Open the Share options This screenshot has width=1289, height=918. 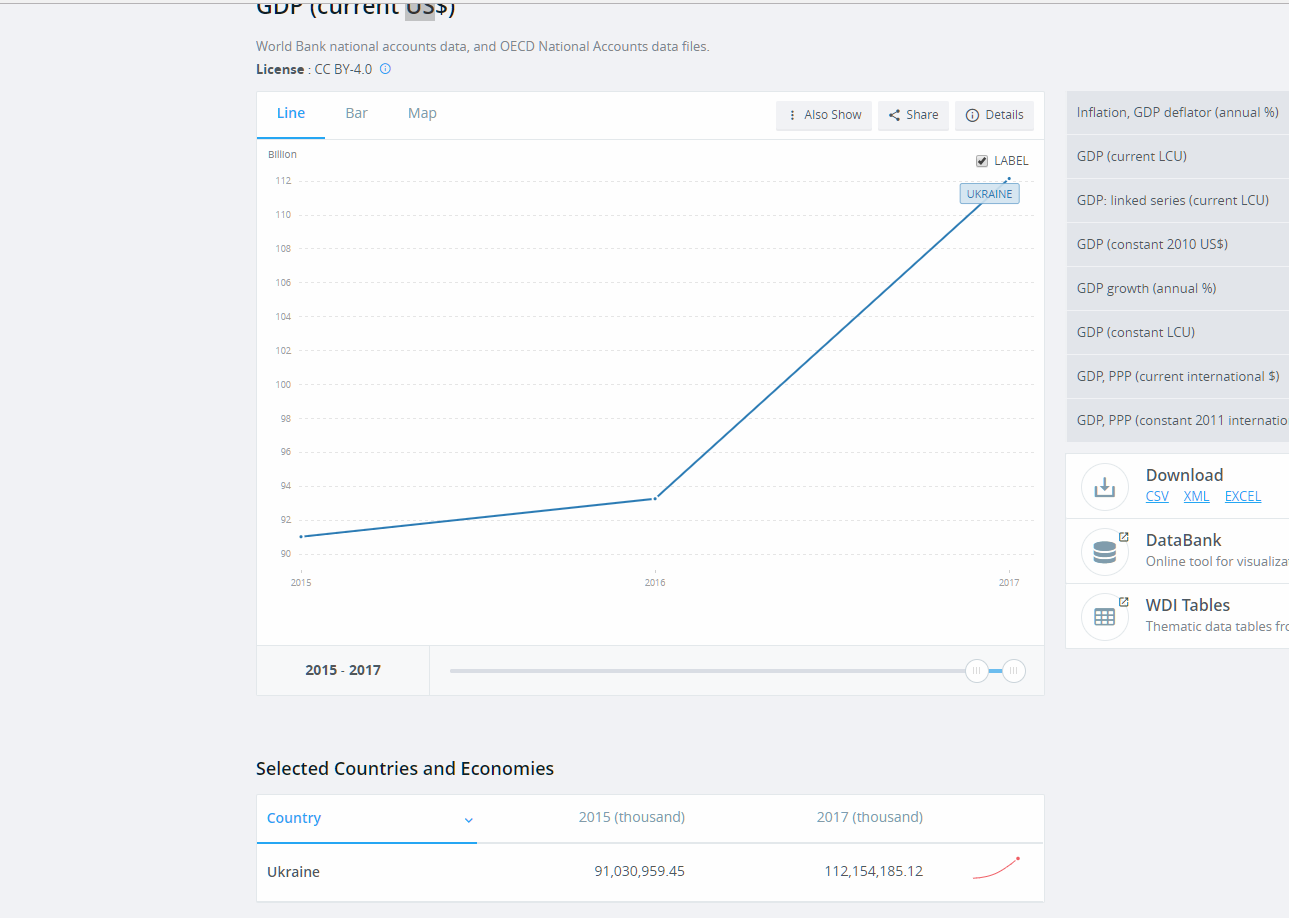(913, 115)
